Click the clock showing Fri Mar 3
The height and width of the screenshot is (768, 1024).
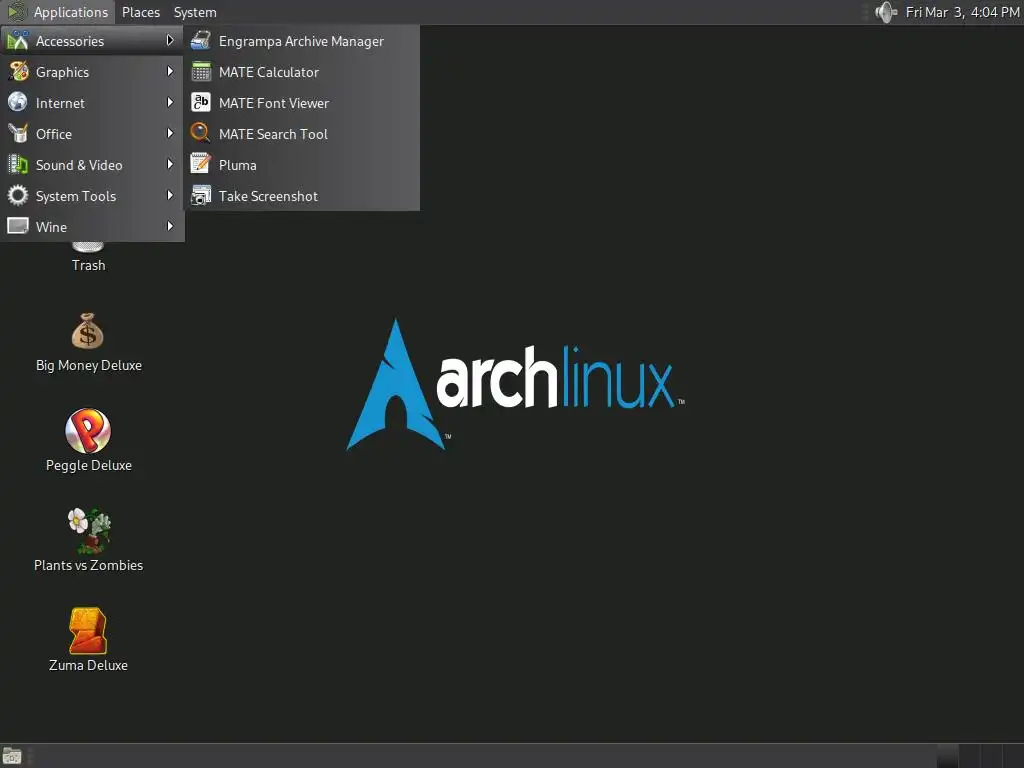963,12
